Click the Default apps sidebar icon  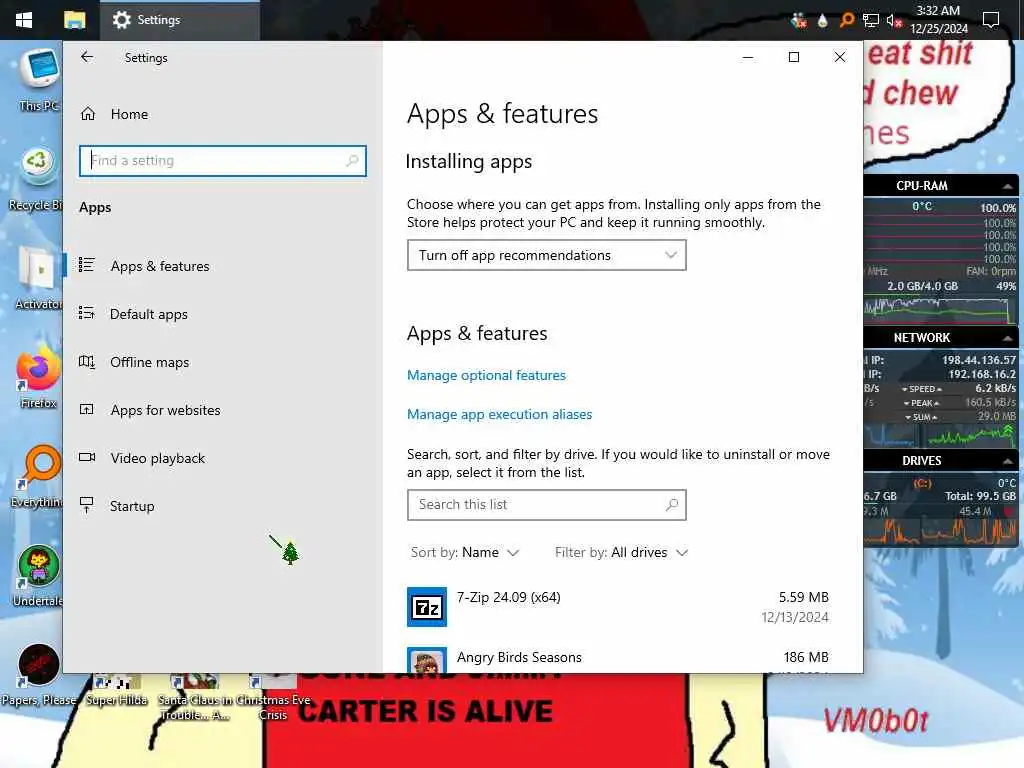pyautogui.click(x=86, y=313)
